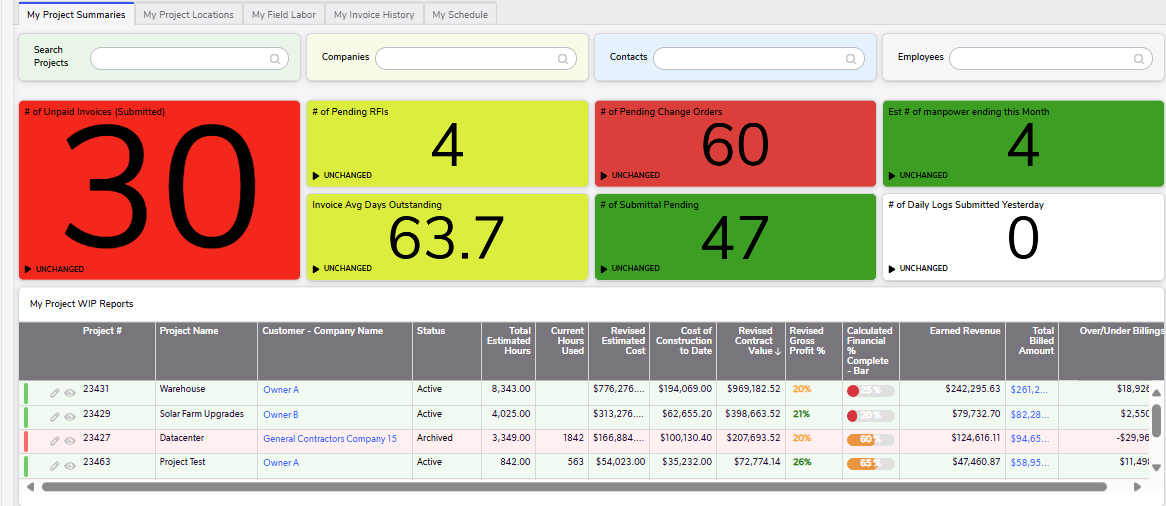Click the sort arrow on Revised Contract Value
This screenshot has width=1166, height=506.
pos(778,352)
